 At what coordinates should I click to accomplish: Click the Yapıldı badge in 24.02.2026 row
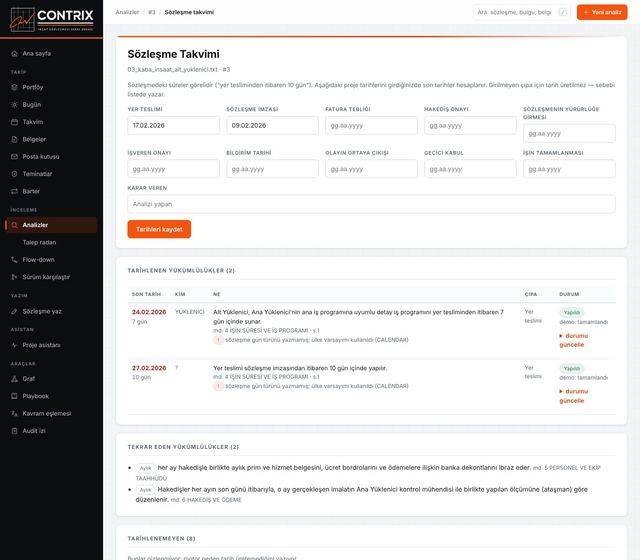571,313
